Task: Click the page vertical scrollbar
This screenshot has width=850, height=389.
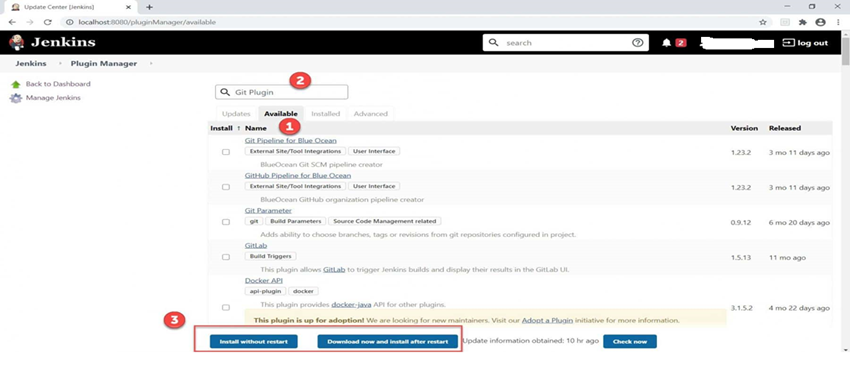Action: point(845,51)
